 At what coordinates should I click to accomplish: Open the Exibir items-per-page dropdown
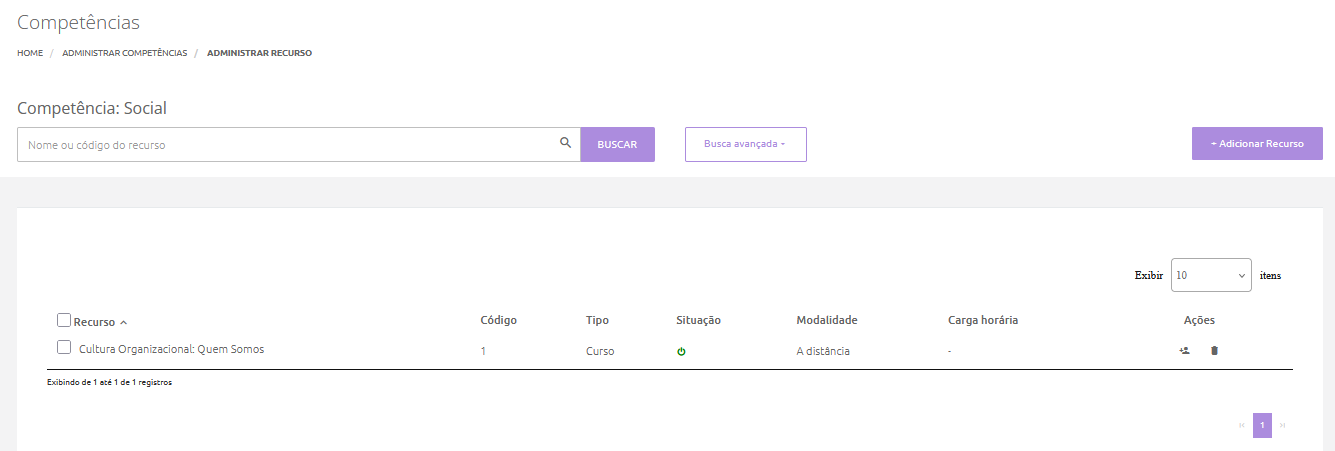(1210, 275)
